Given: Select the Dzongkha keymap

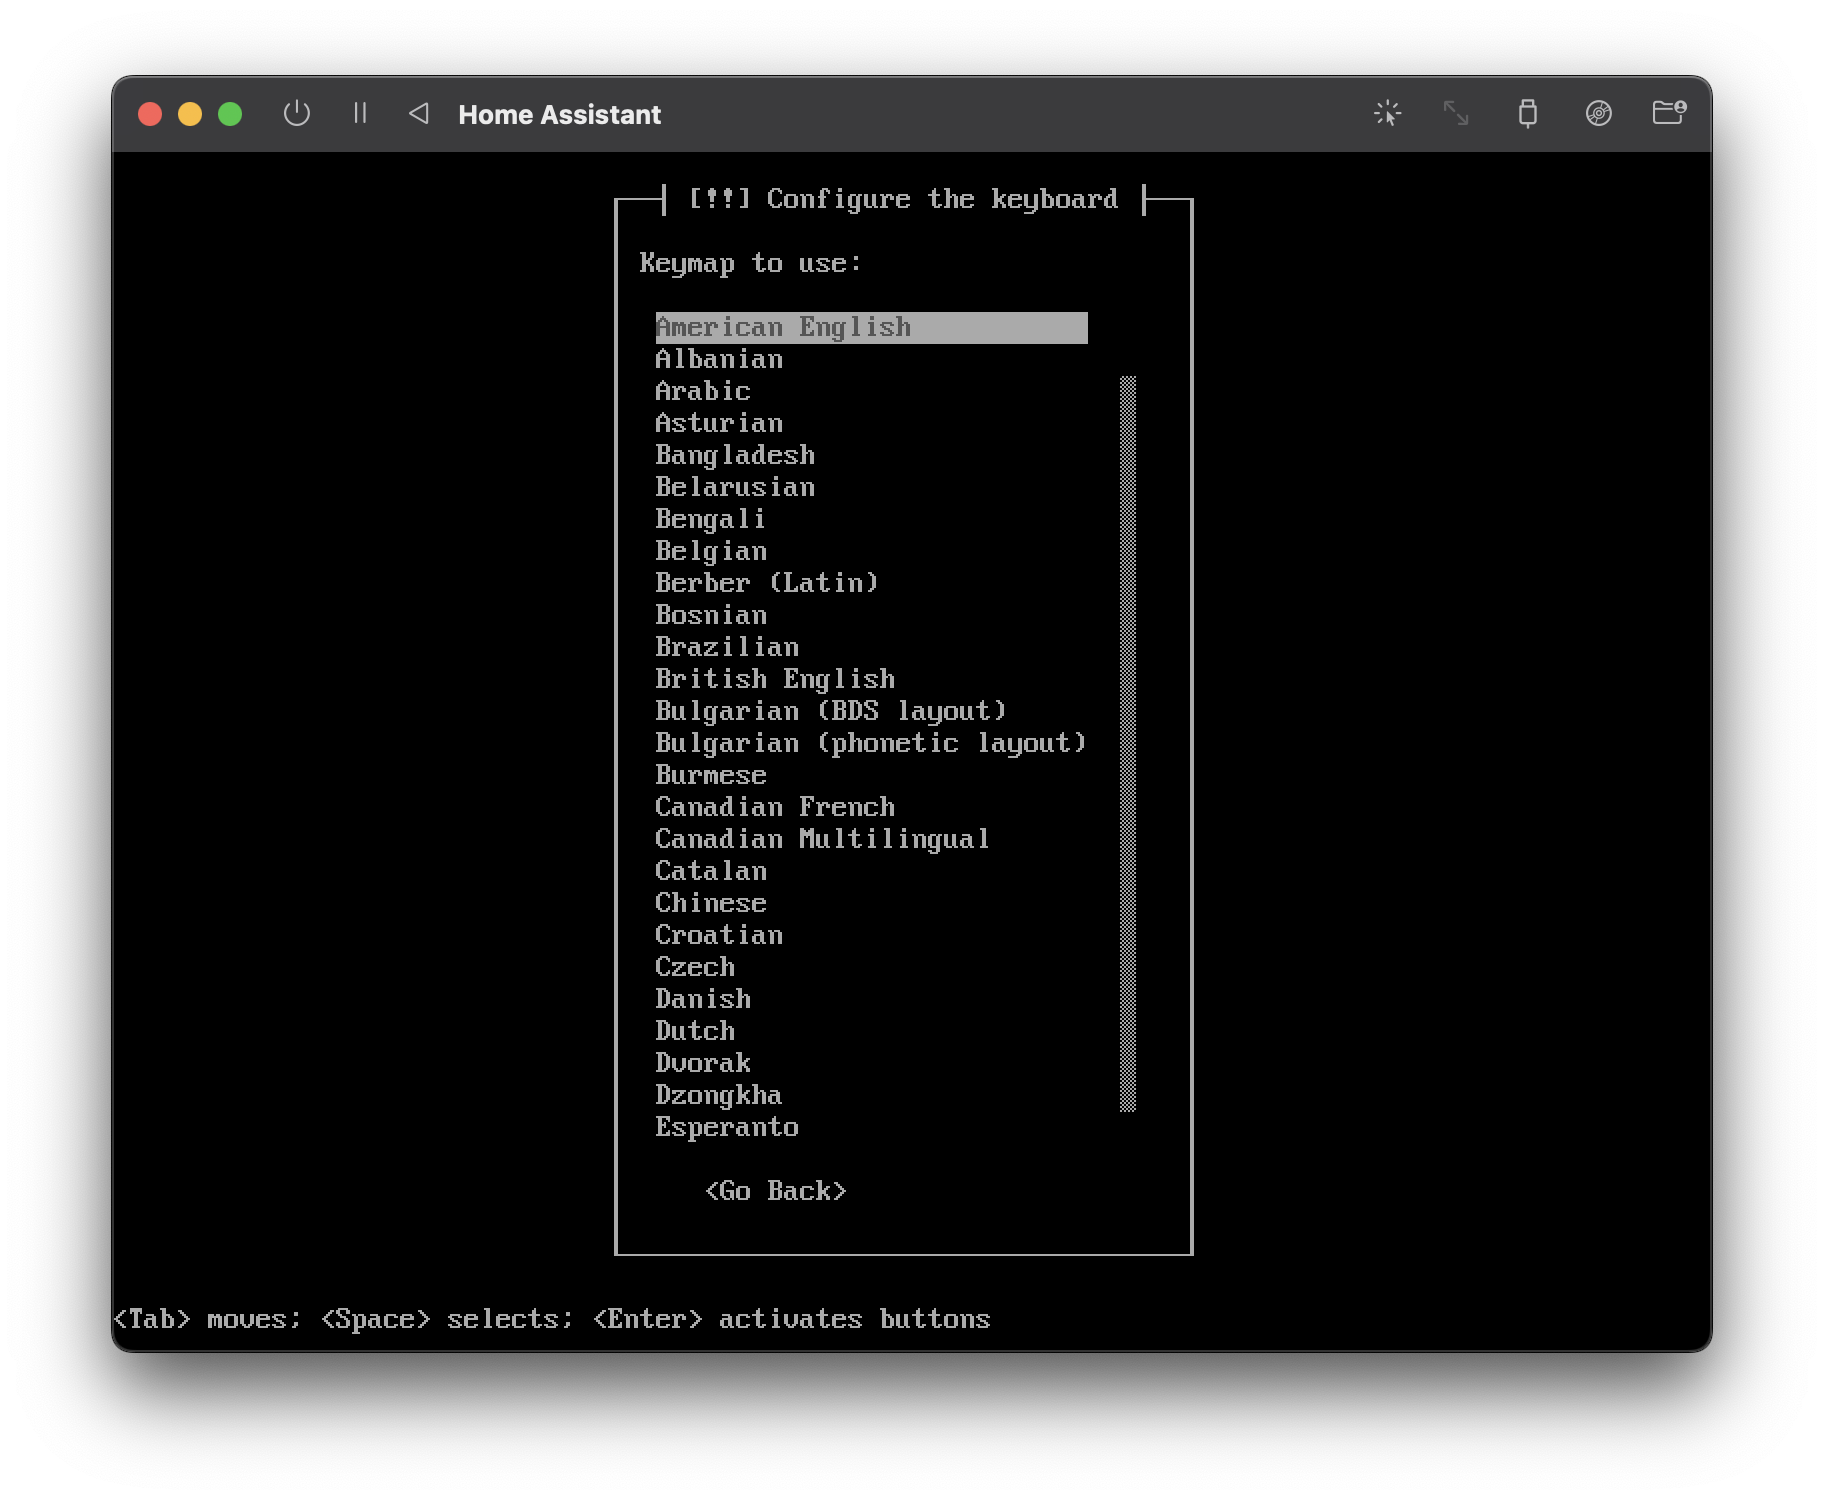Looking at the screenshot, I should tap(718, 1094).
